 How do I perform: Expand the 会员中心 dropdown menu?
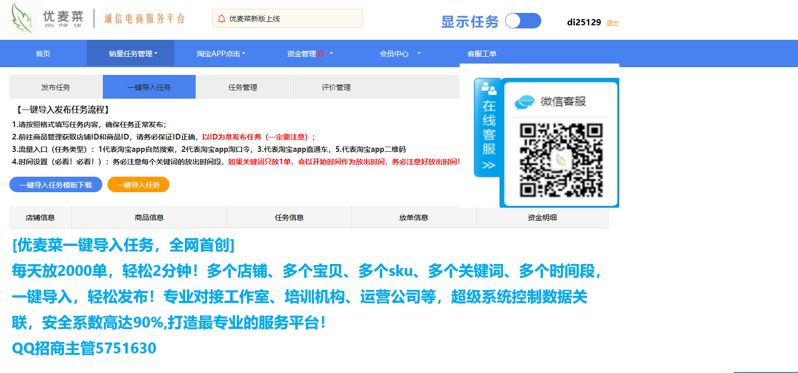pos(400,53)
